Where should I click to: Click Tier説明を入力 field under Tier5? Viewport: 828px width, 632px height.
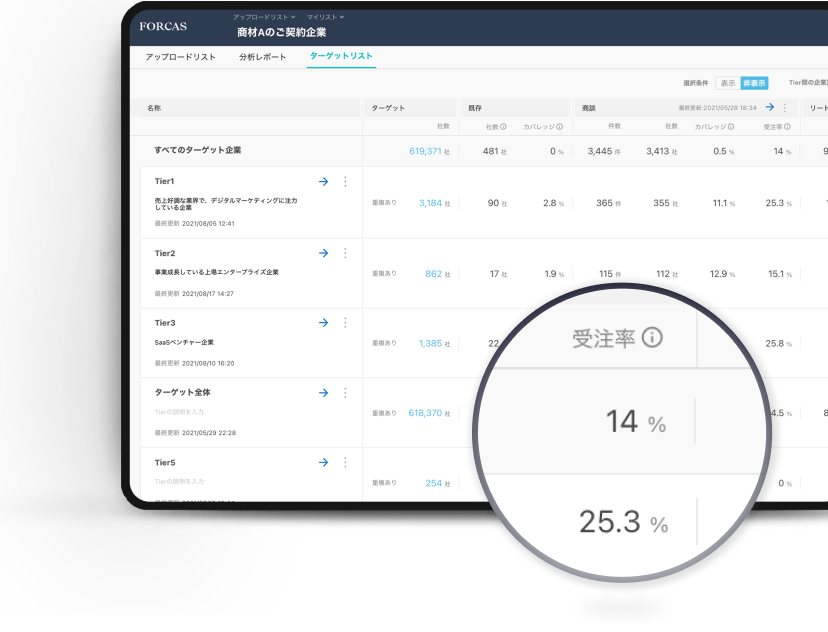pyautogui.click(x=179, y=482)
